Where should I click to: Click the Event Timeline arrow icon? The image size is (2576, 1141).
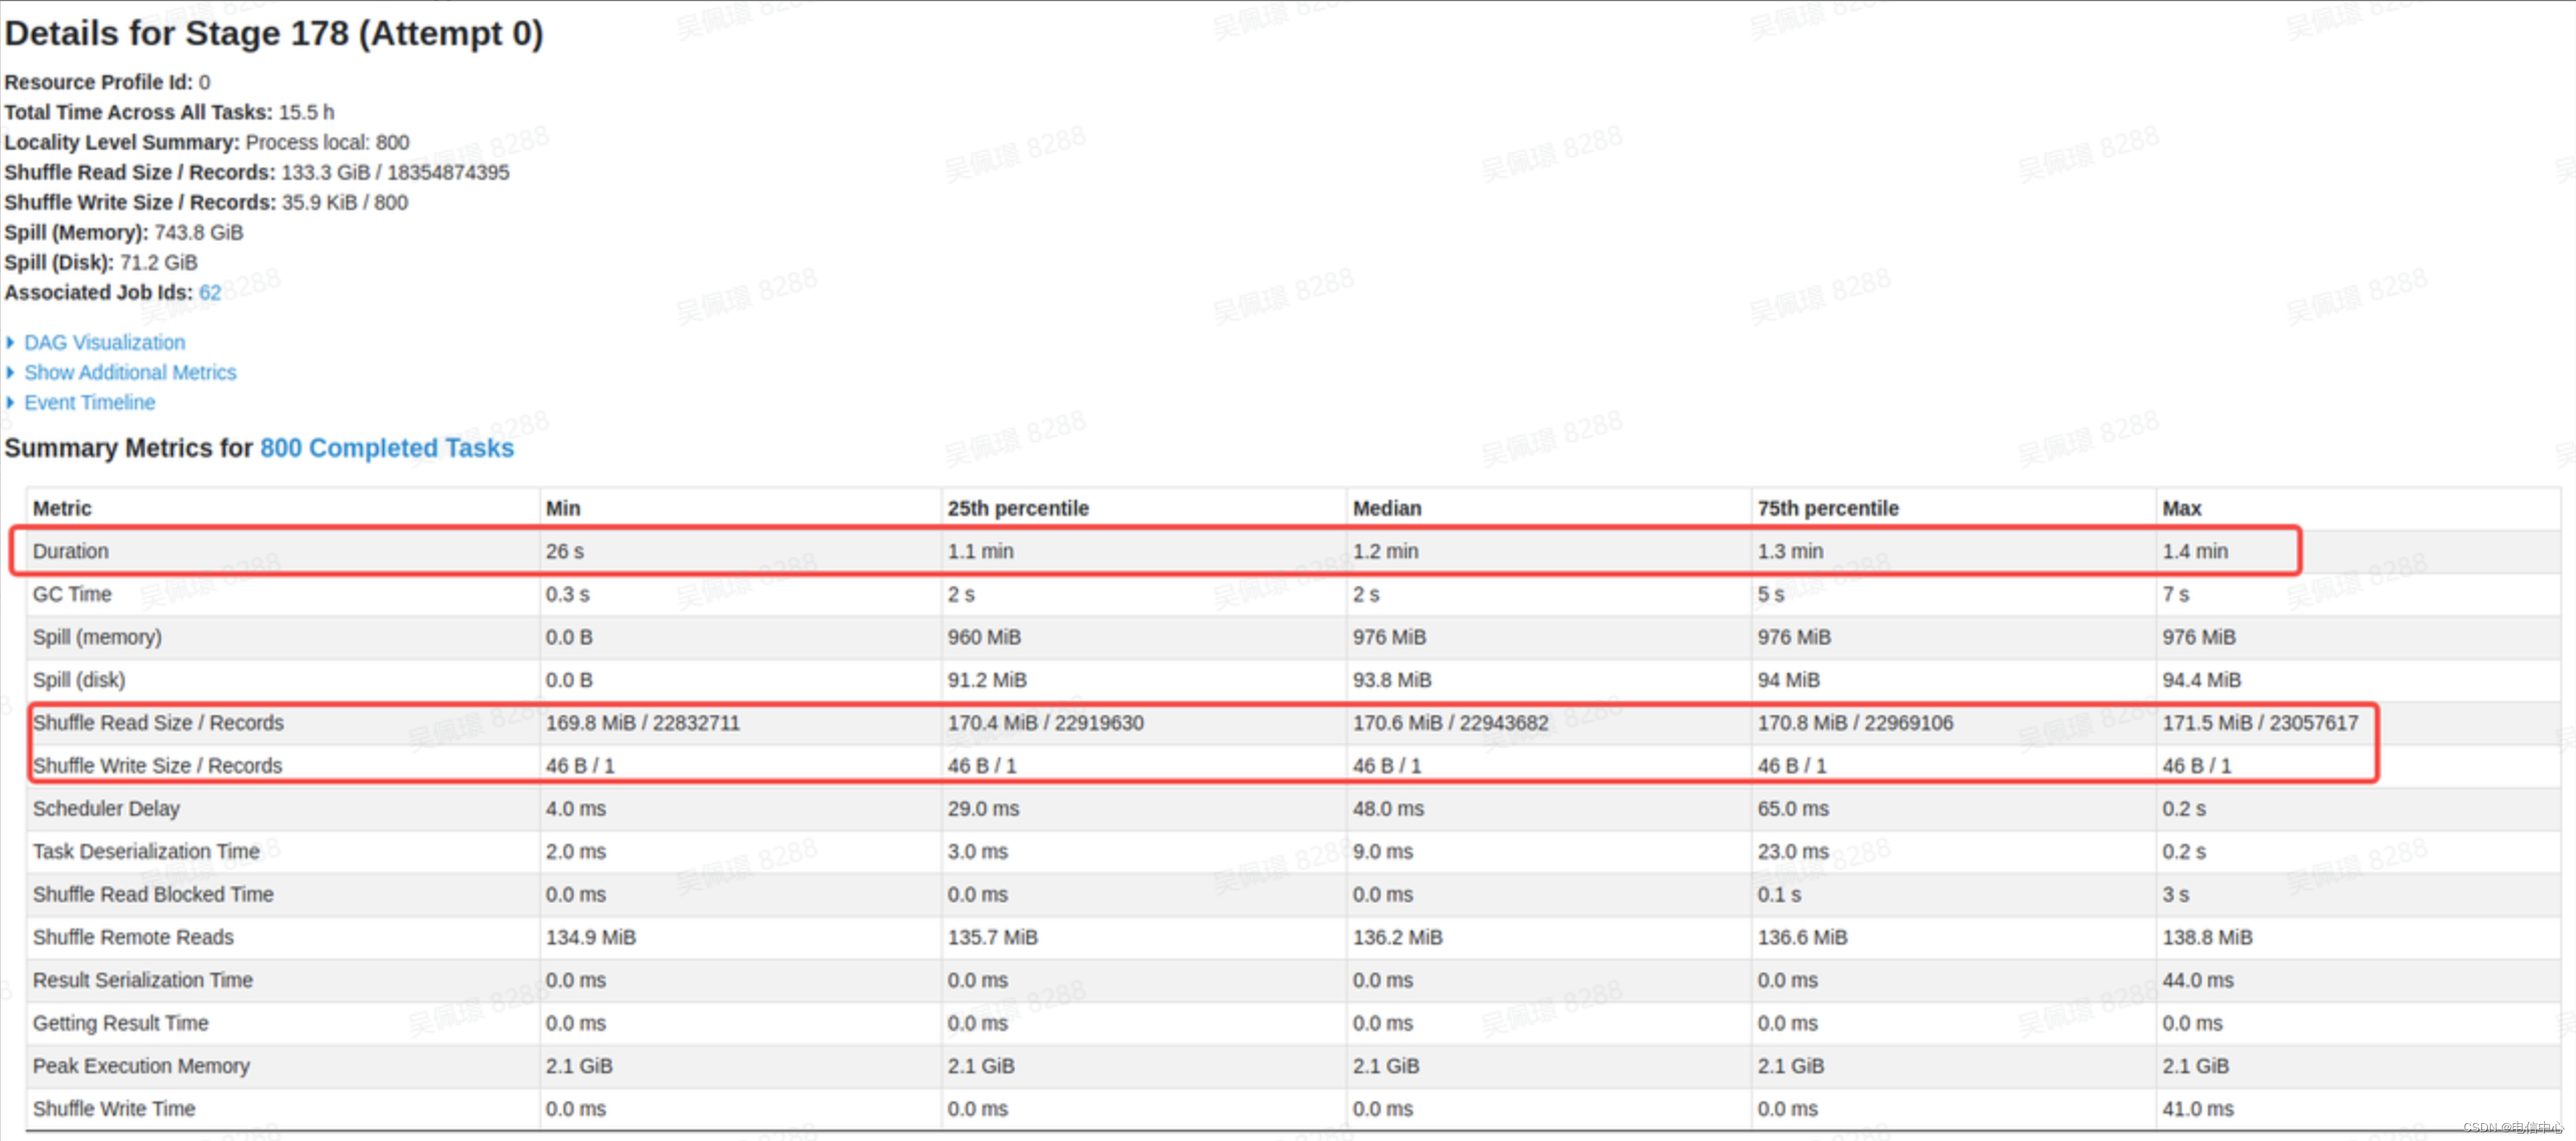[11, 403]
